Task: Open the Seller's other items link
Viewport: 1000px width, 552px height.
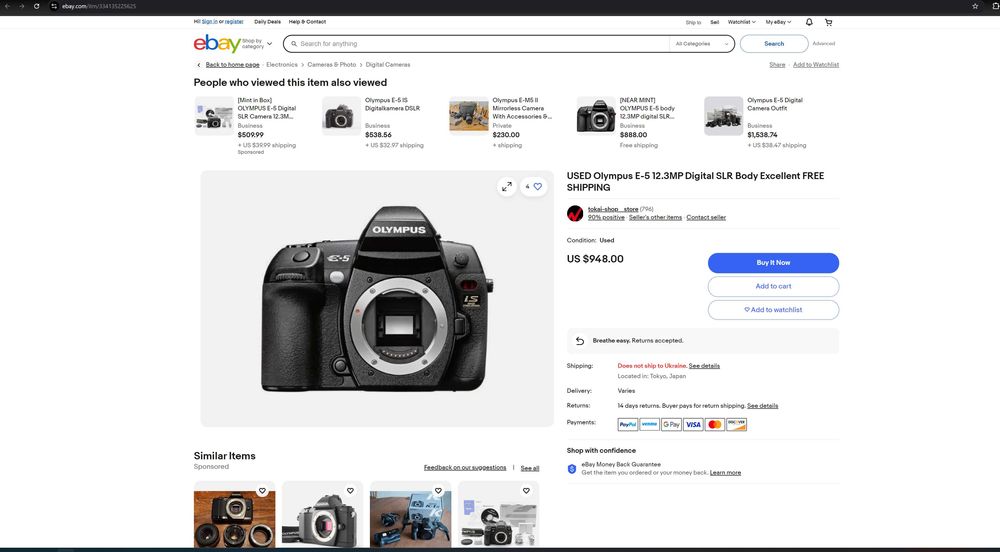Action: click(655, 217)
